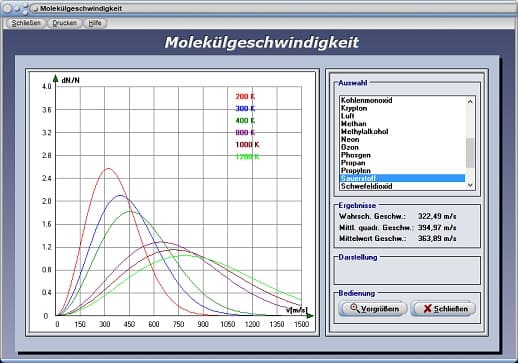Select Methylalkohol in the Auswahl list
This screenshot has height=363, width=518.
[x=402, y=132]
